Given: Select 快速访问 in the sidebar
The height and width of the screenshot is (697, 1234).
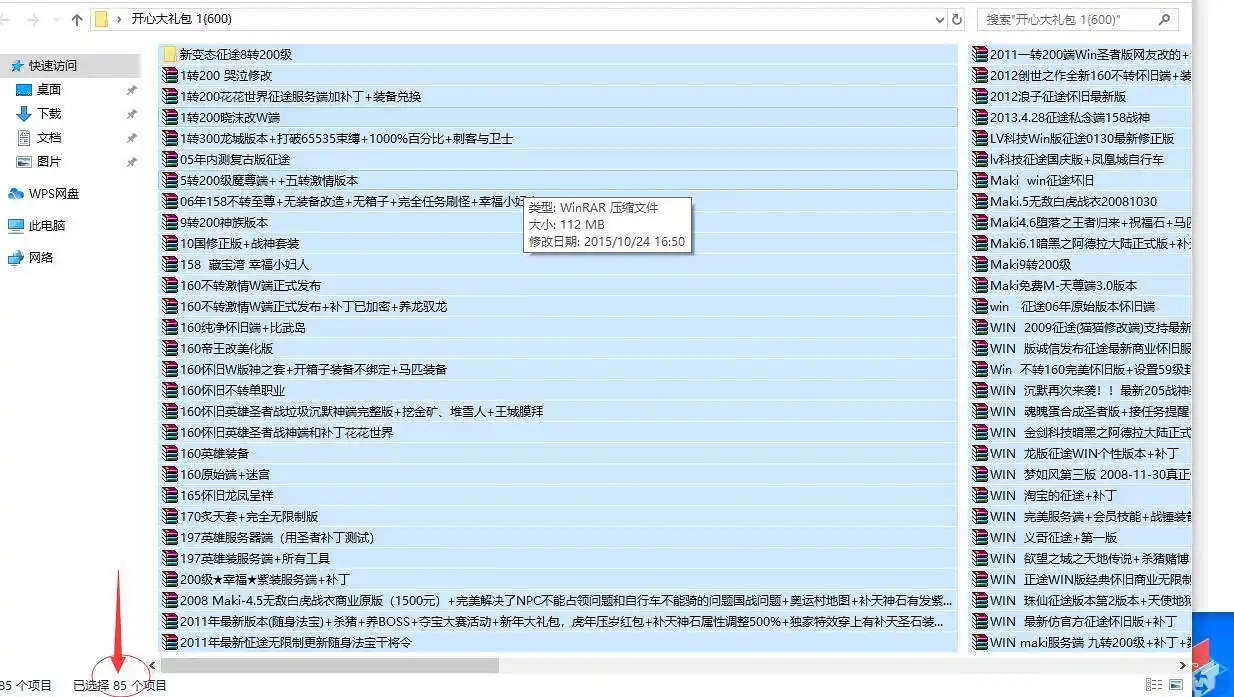Looking at the screenshot, I should (52, 66).
